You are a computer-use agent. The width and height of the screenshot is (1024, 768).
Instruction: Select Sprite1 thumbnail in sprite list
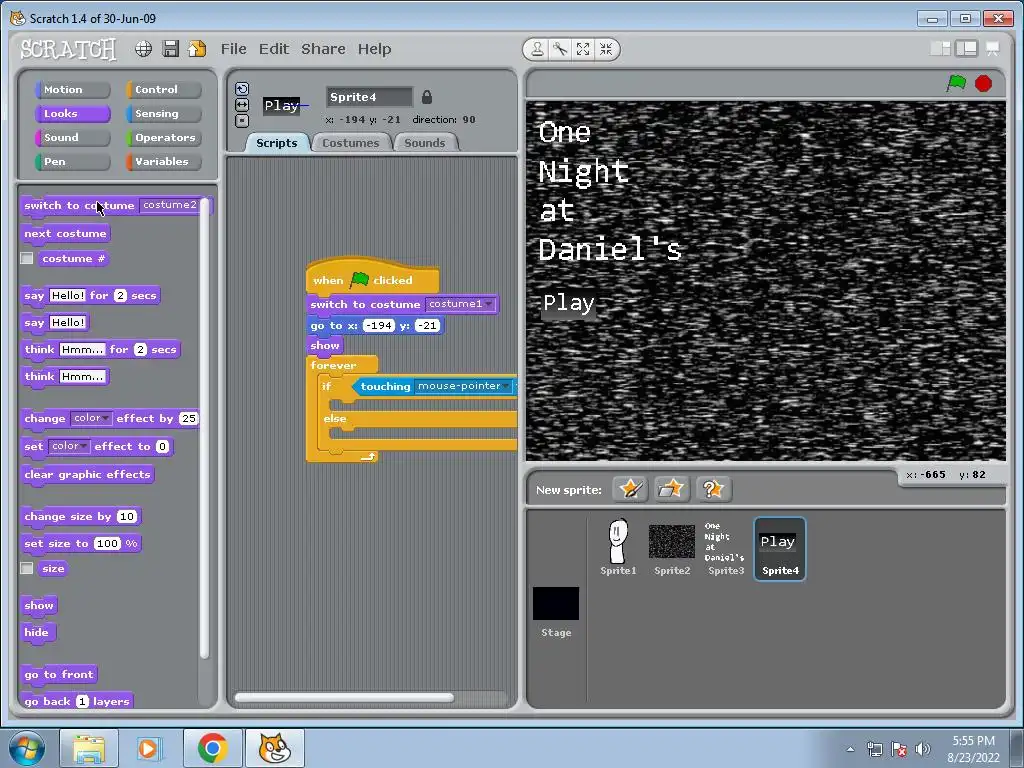[x=618, y=548]
